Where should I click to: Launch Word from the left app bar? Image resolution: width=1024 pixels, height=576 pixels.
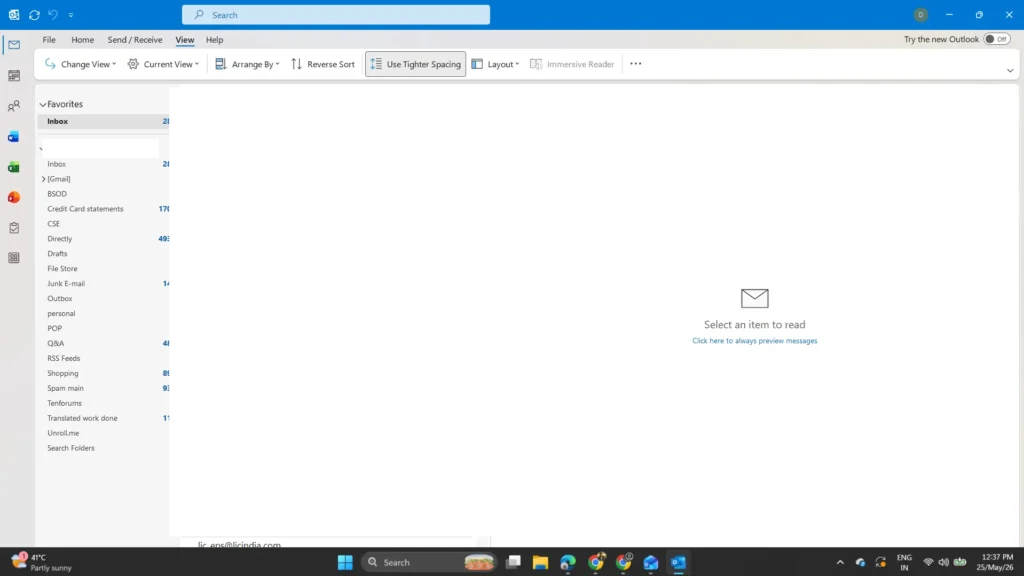click(x=14, y=136)
